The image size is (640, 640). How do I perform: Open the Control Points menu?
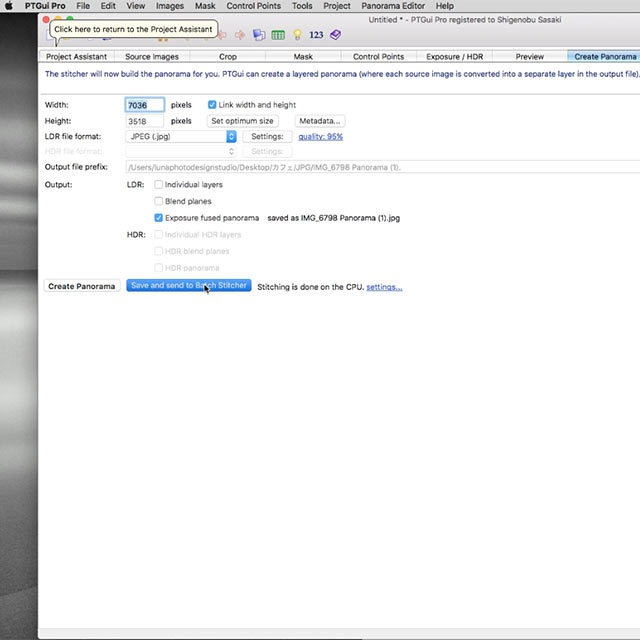click(253, 6)
